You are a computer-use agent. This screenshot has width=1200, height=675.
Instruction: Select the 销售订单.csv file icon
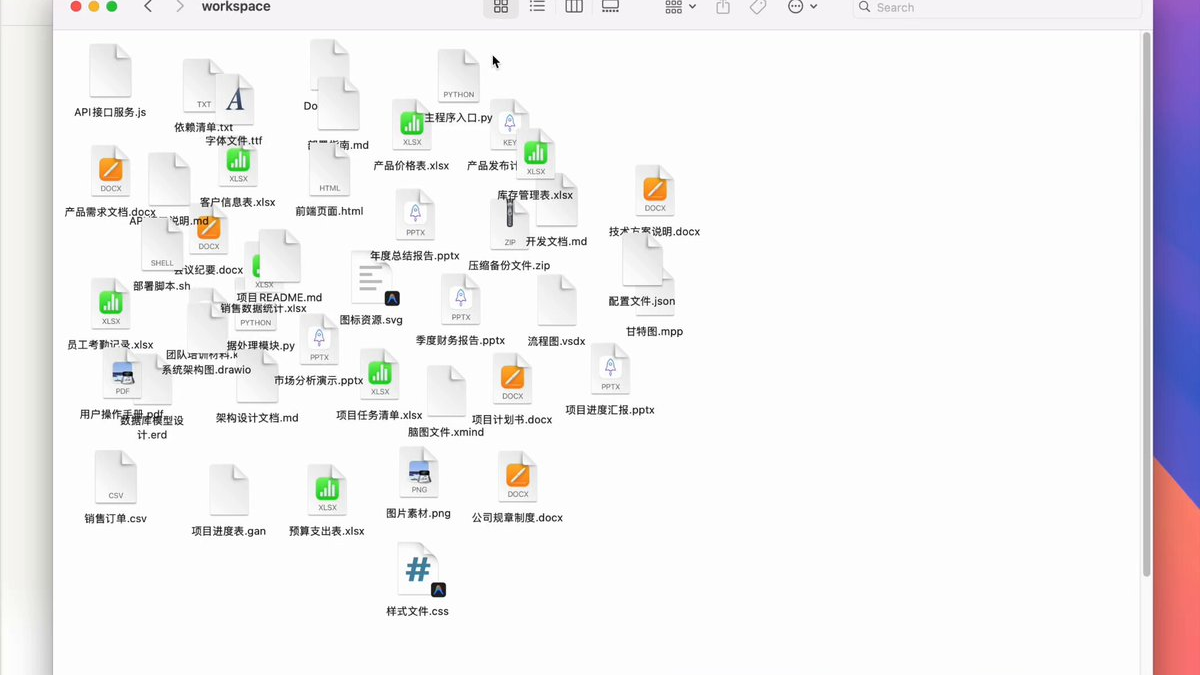[116, 477]
